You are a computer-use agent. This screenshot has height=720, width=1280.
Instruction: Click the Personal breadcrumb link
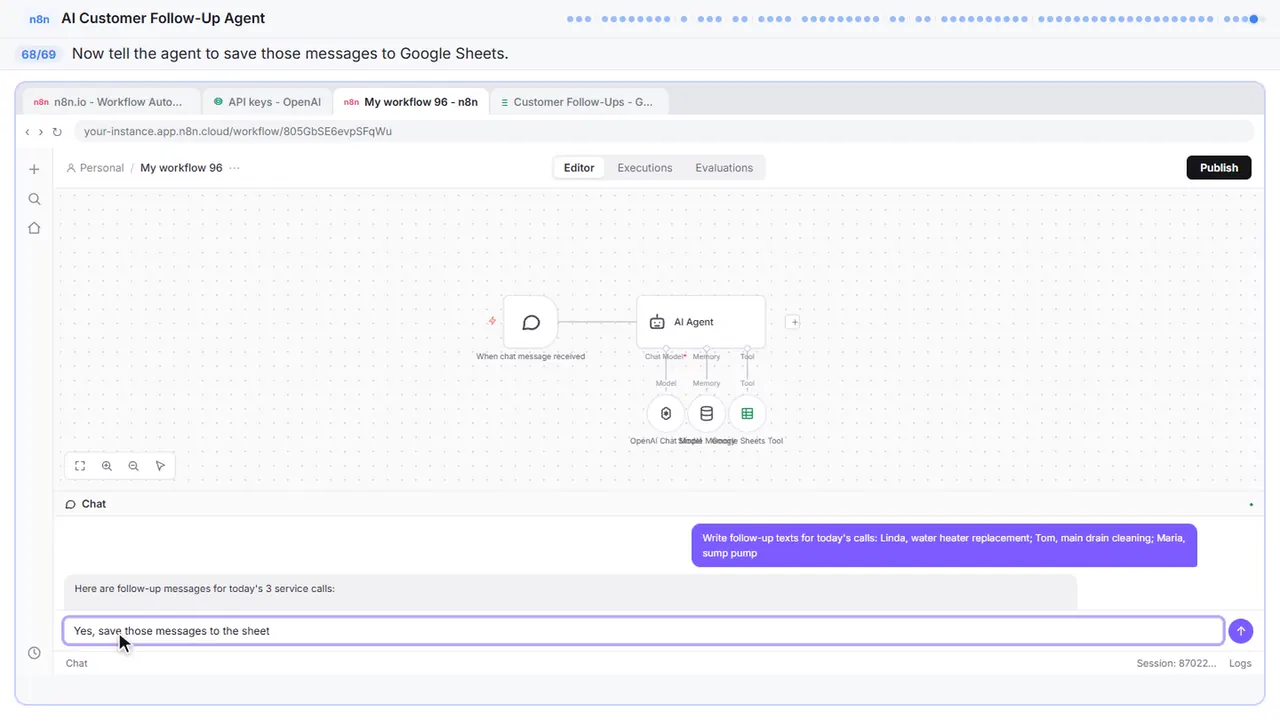[95, 168]
